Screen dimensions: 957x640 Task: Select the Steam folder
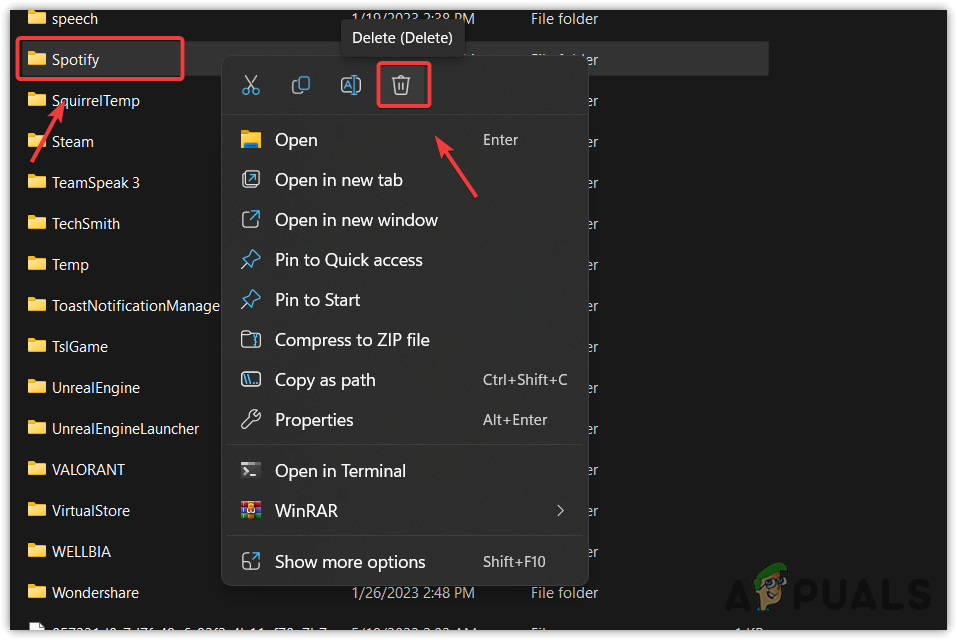pos(73,142)
